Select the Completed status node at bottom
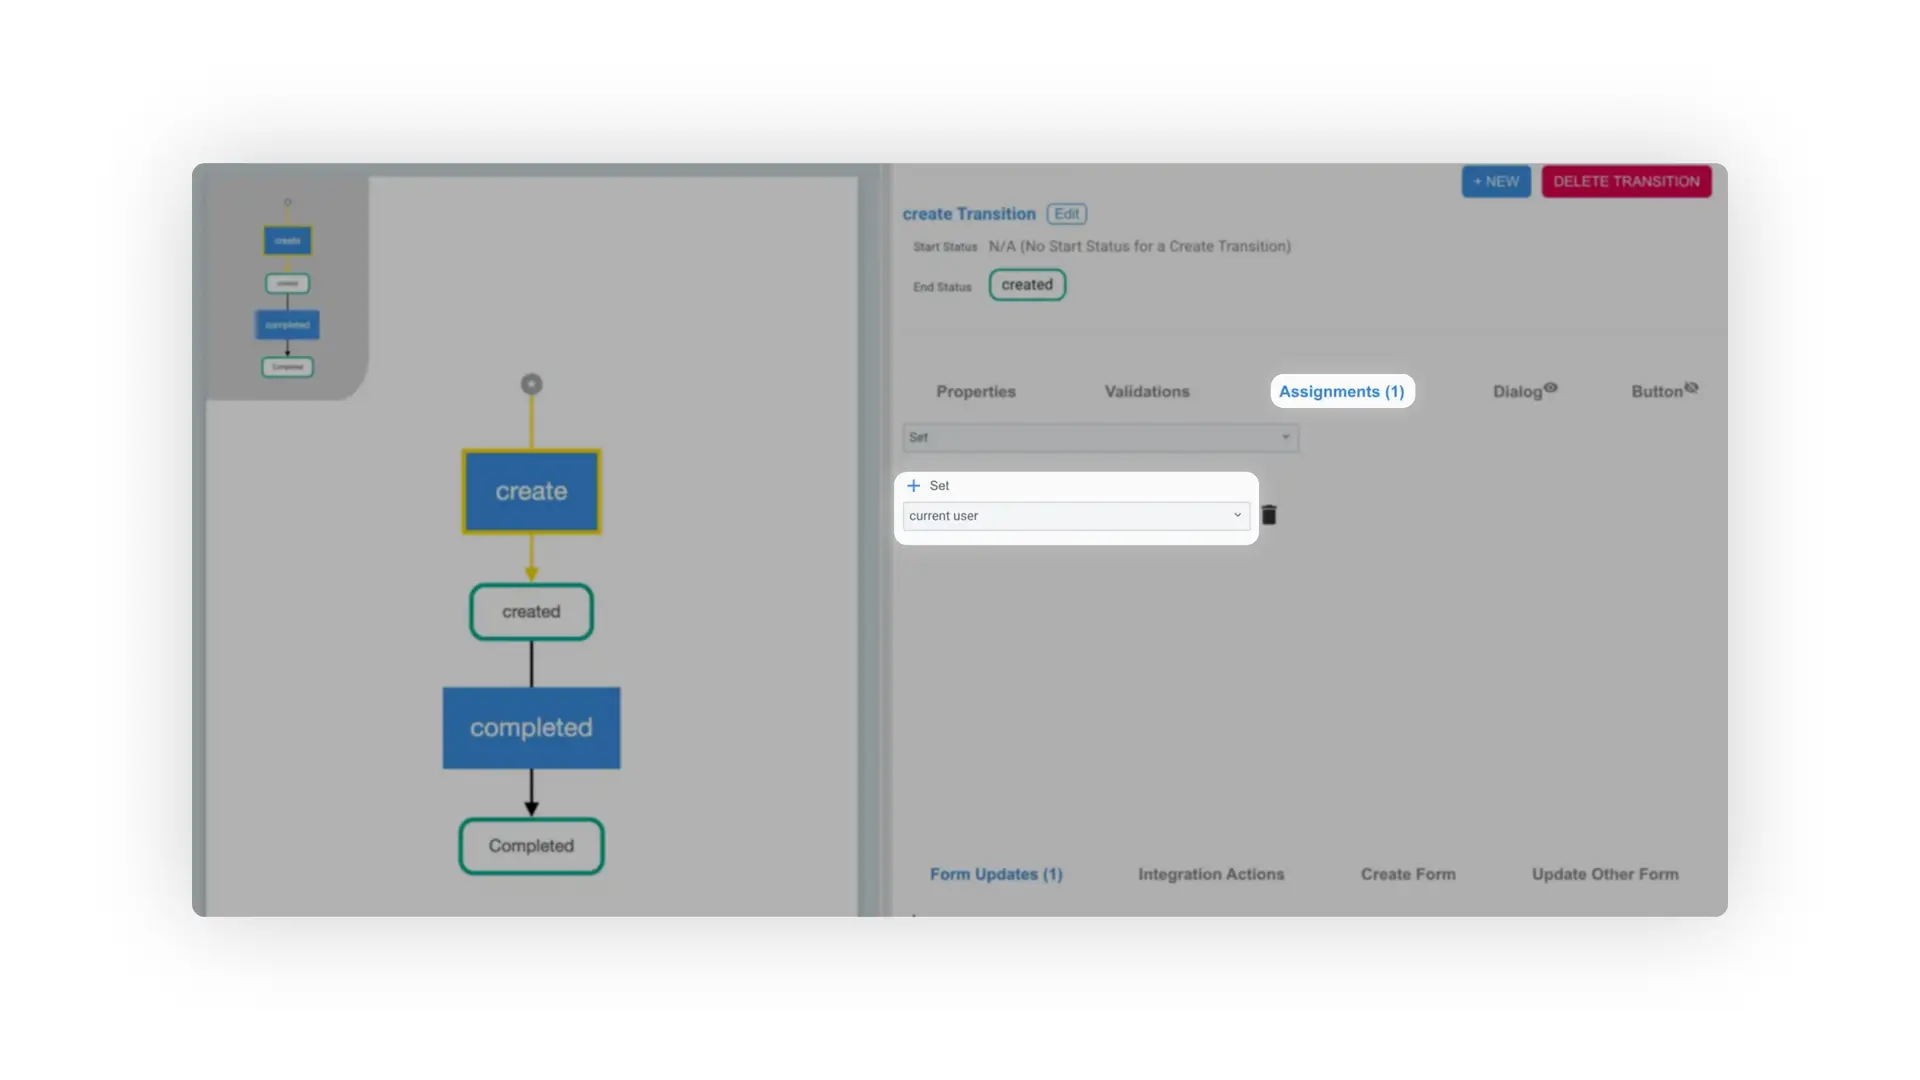The width and height of the screenshot is (1920, 1080). [x=531, y=846]
